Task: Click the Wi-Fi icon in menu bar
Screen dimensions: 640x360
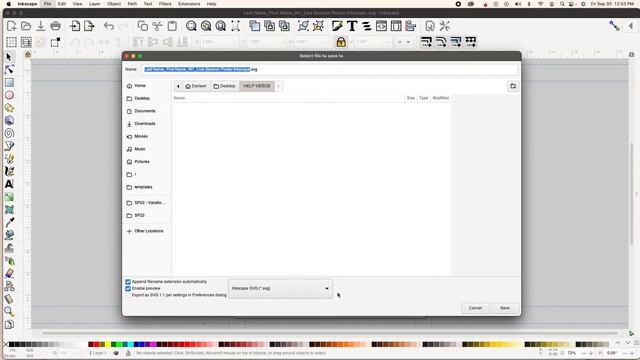Action: [x=540, y=4]
